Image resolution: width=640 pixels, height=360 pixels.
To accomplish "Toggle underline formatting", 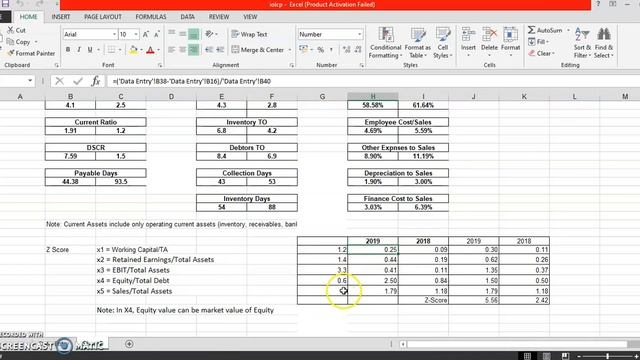I will click(90, 50).
